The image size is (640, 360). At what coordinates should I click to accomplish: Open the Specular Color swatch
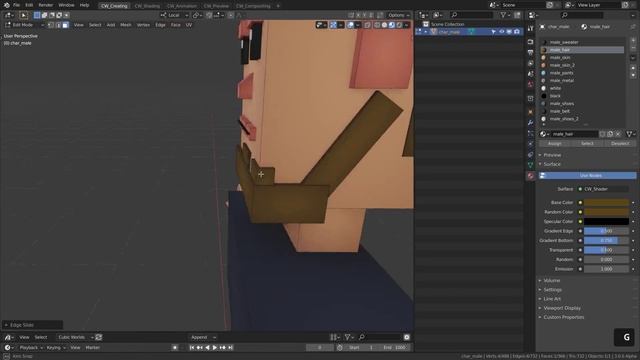tap(606, 222)
